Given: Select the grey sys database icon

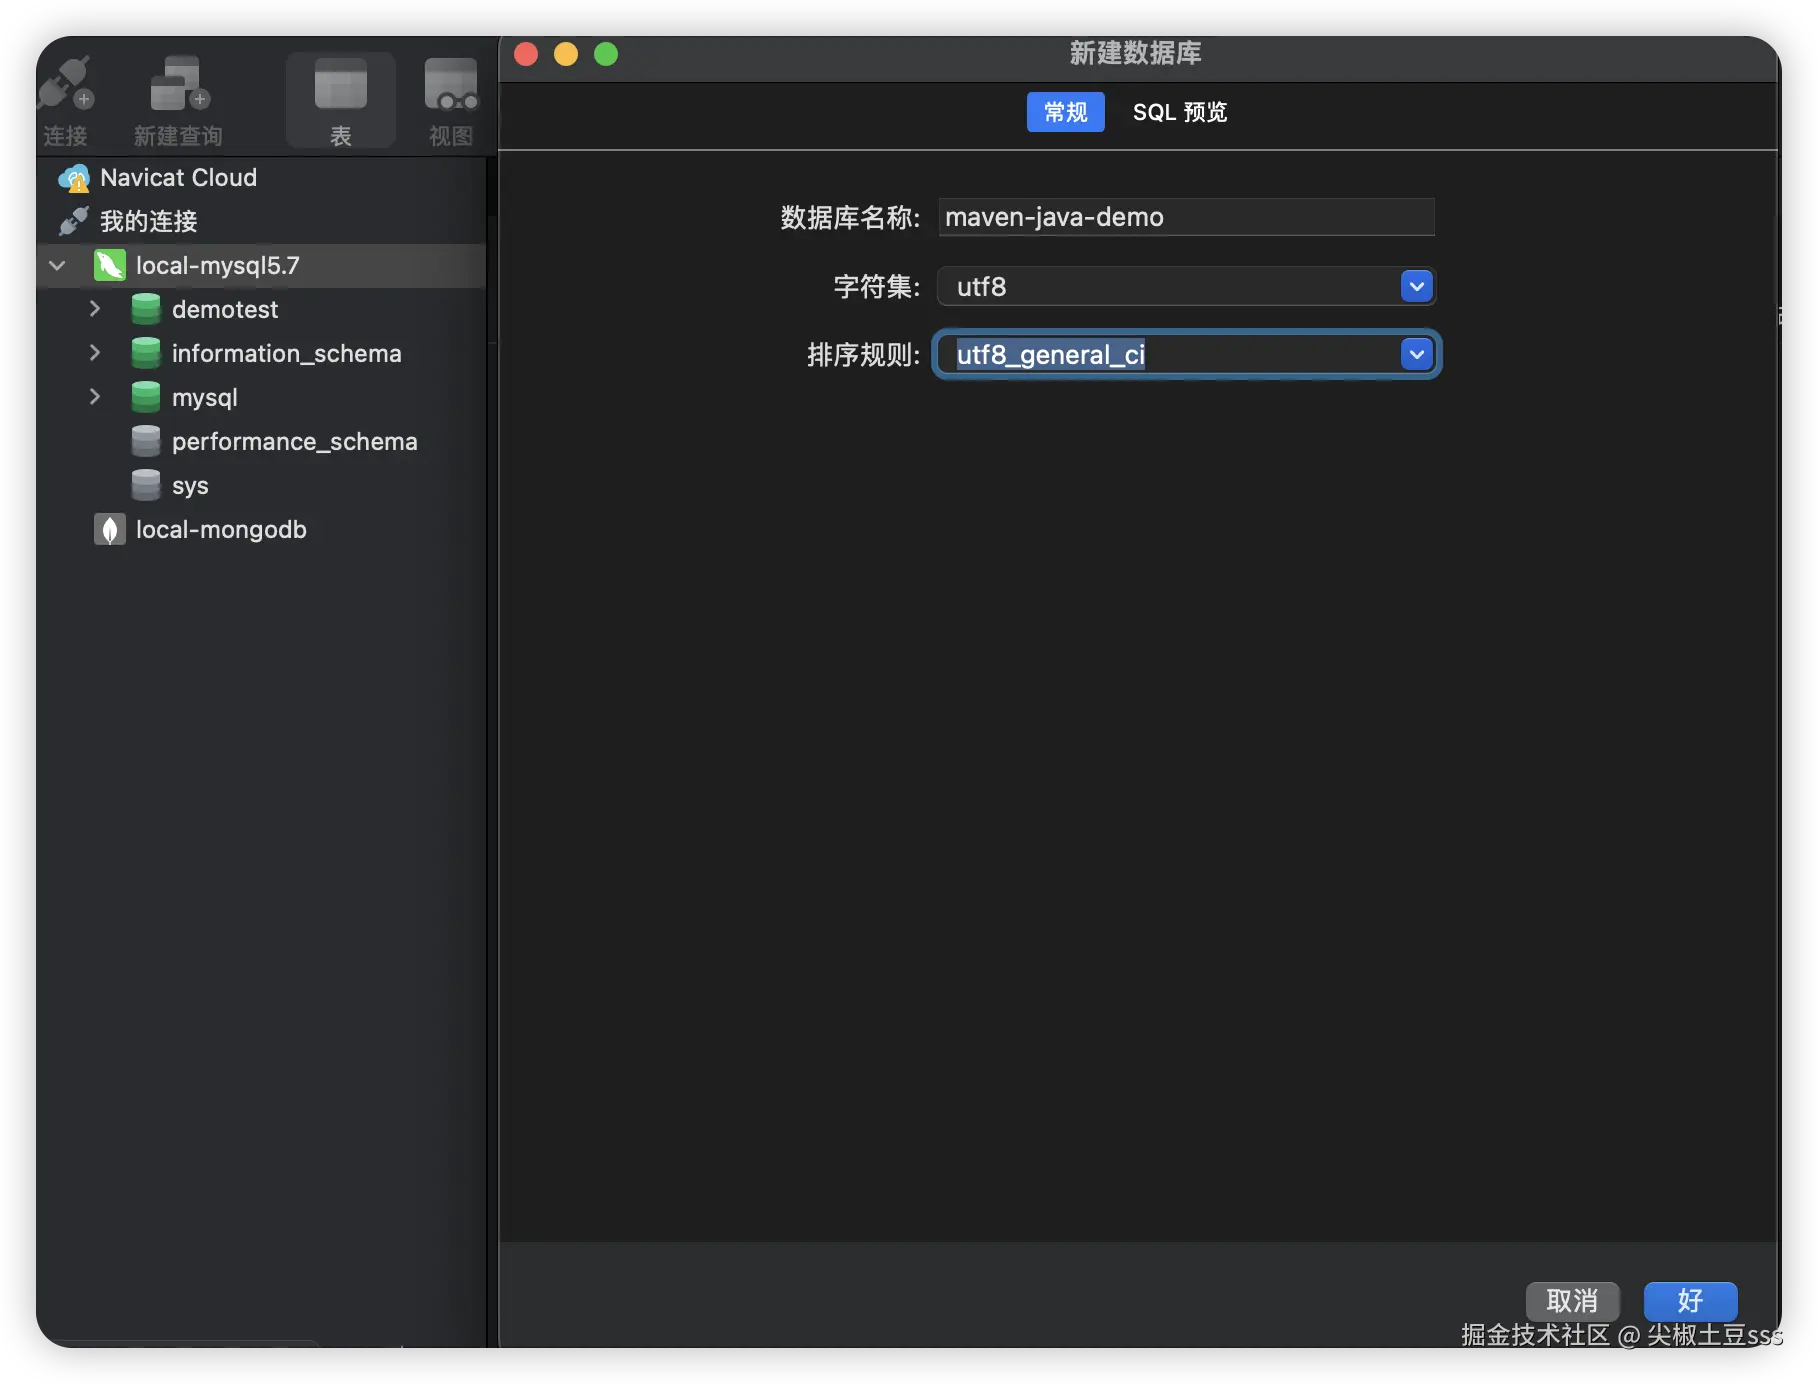Looking at the screenshot, I should point(146,486).
